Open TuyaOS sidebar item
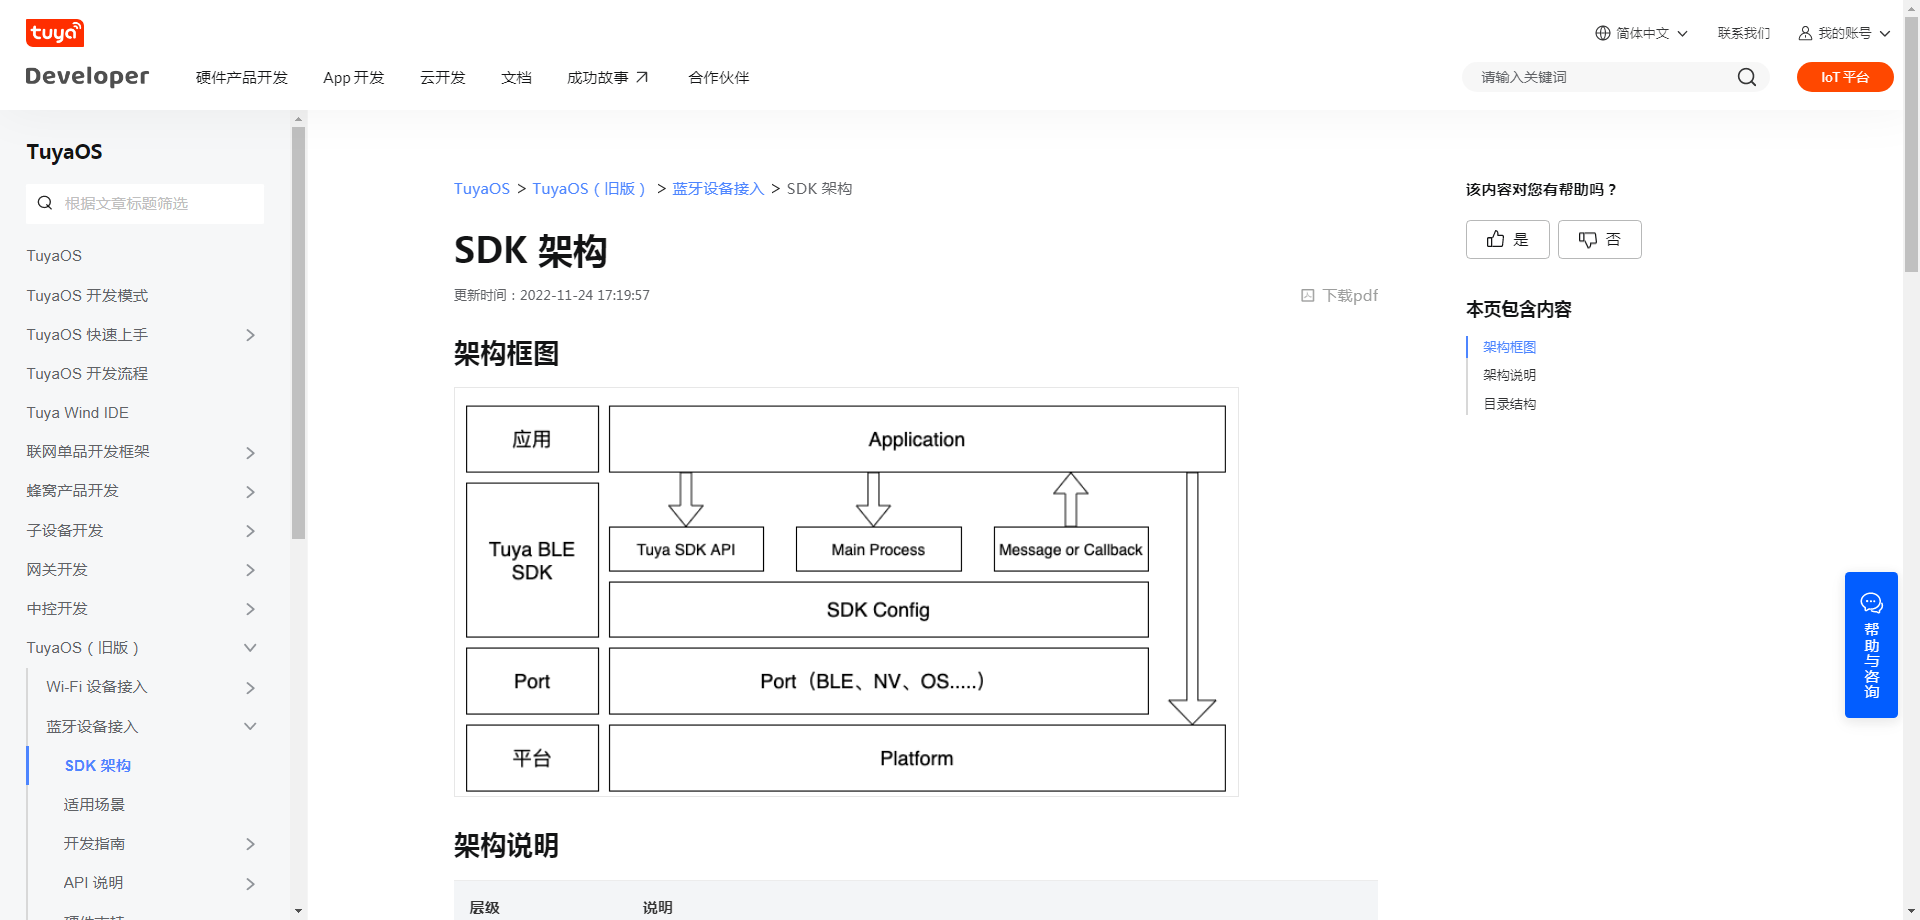Viewport: 1920px width, 920px height. (x=54, y=256)
